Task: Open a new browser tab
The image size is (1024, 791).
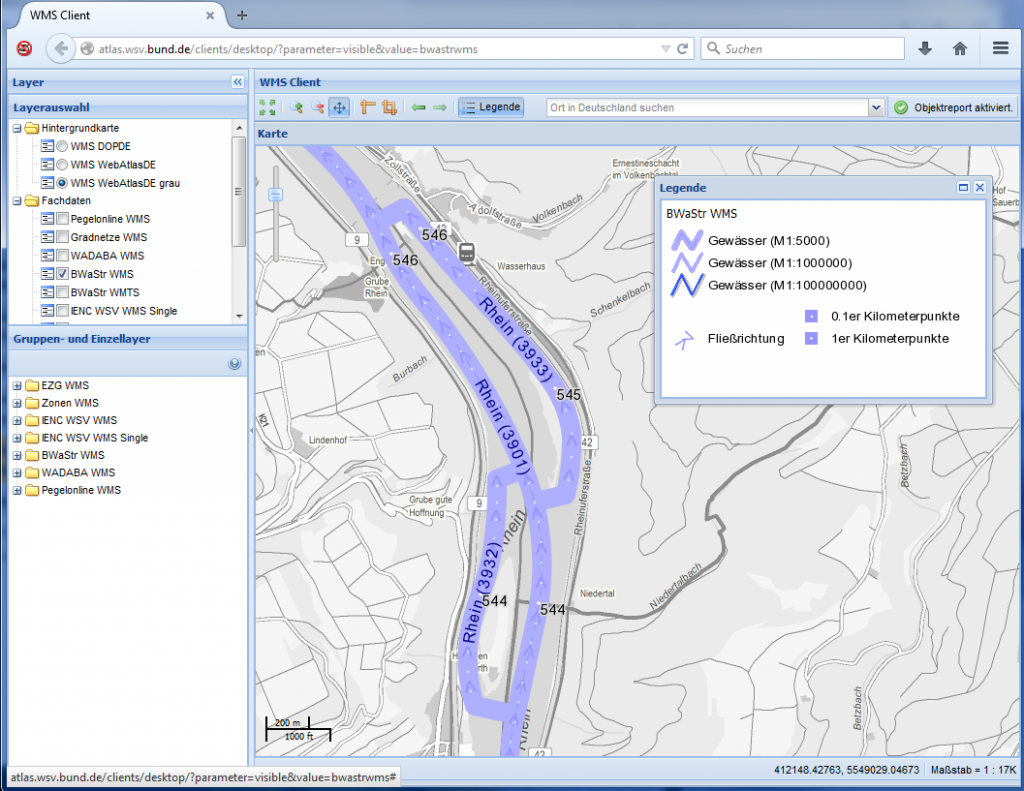Action: (x=242, y=15)
